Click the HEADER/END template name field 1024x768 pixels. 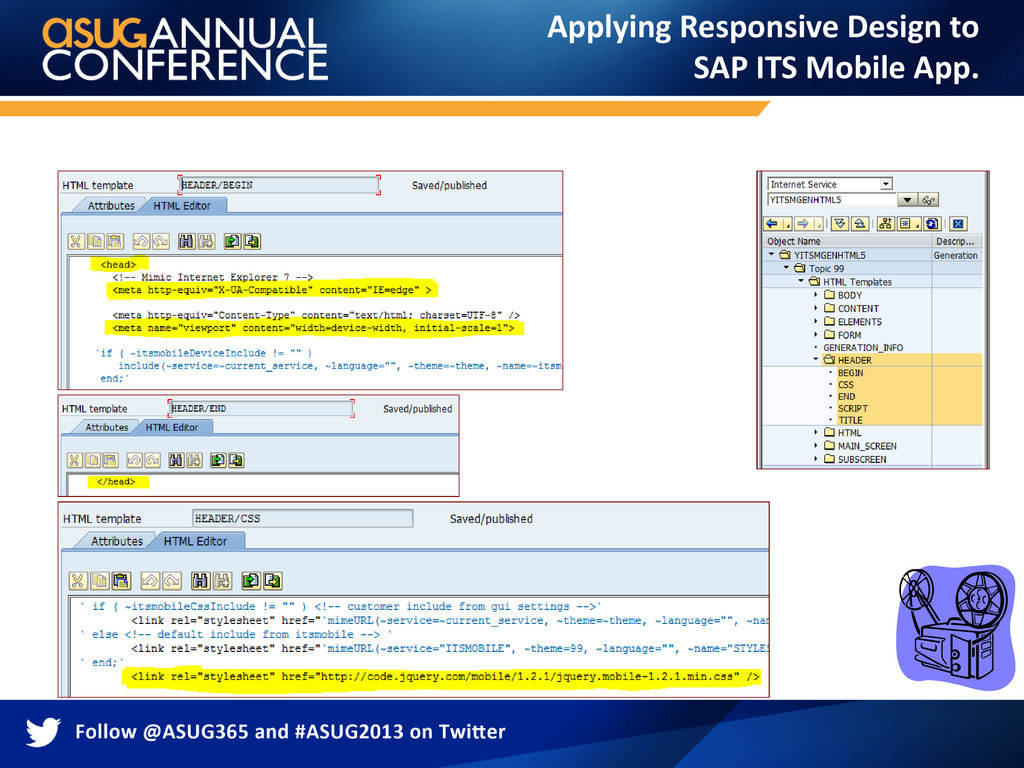coord(261,409)
